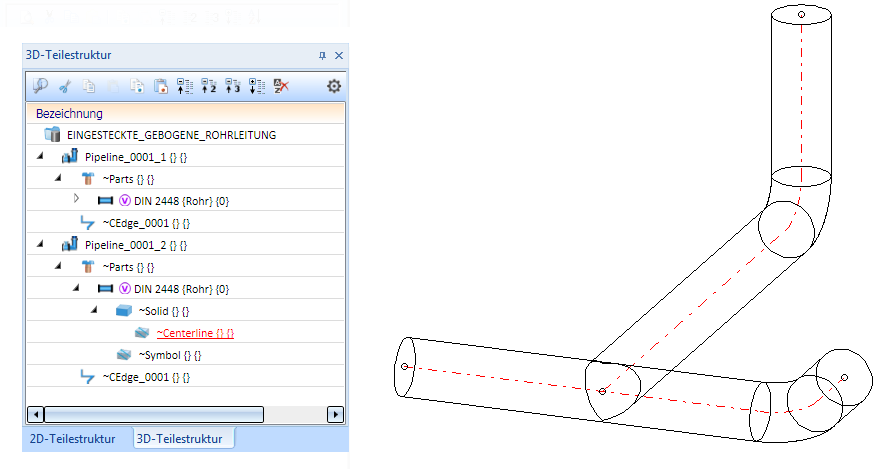Click the remove A-Z sorting icon
The width and height of the screenshot is (873, 469).
tap(281, 86)
